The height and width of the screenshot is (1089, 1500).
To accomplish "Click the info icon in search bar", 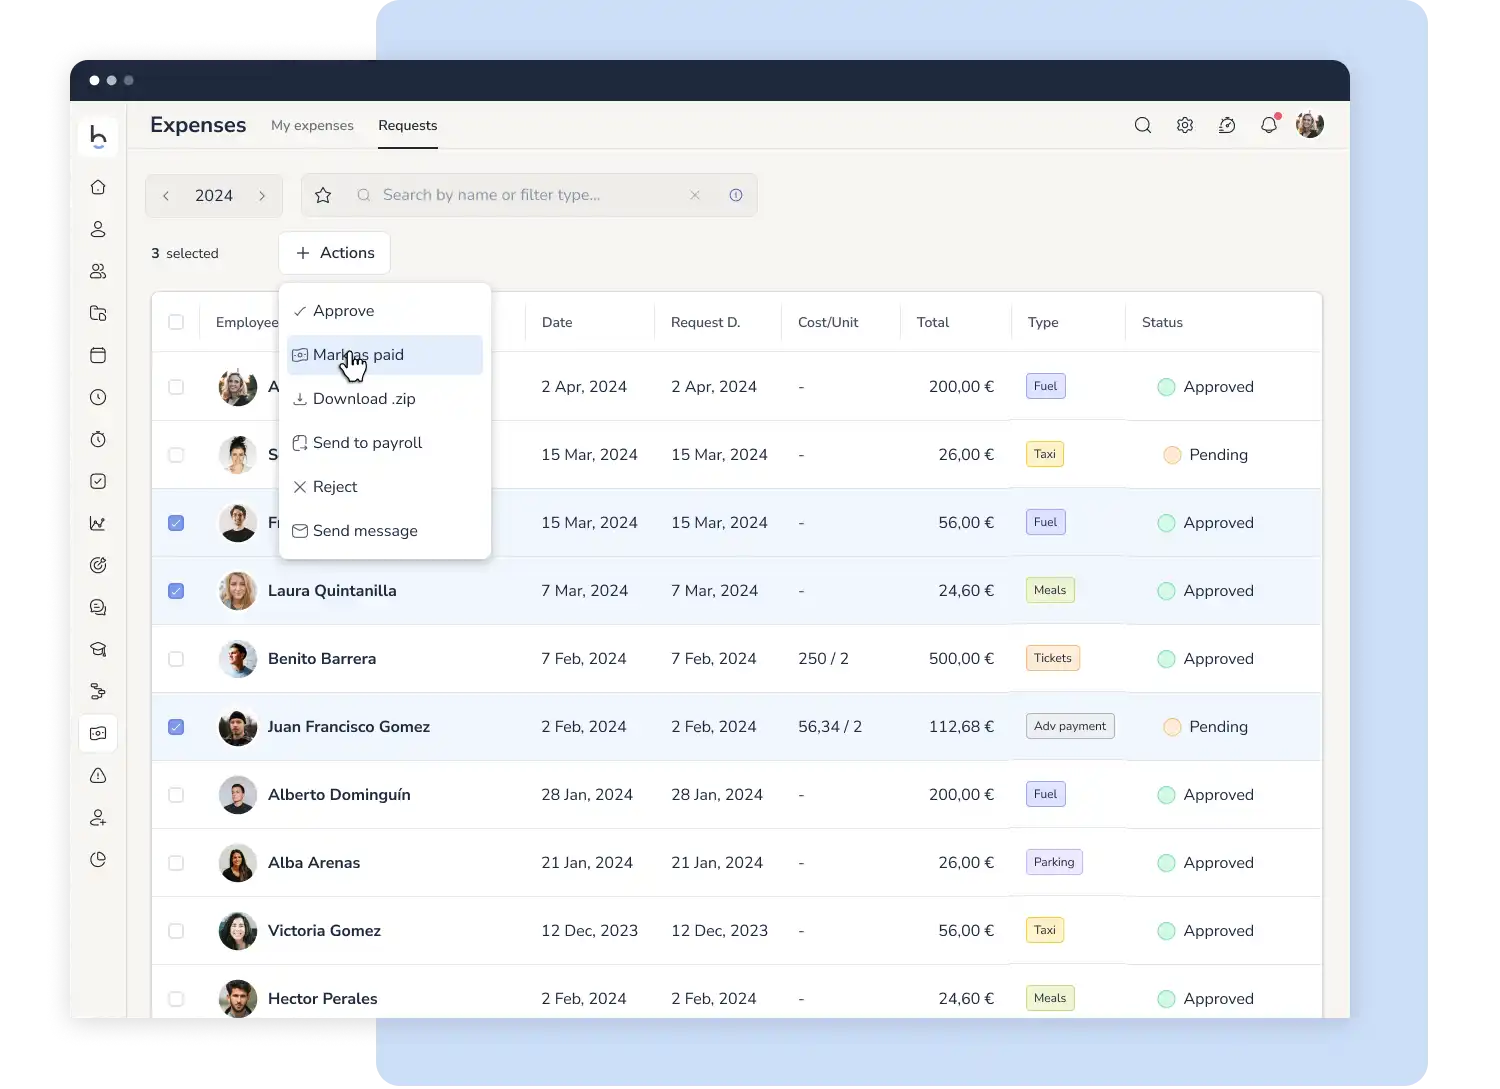I will (736, 195).
